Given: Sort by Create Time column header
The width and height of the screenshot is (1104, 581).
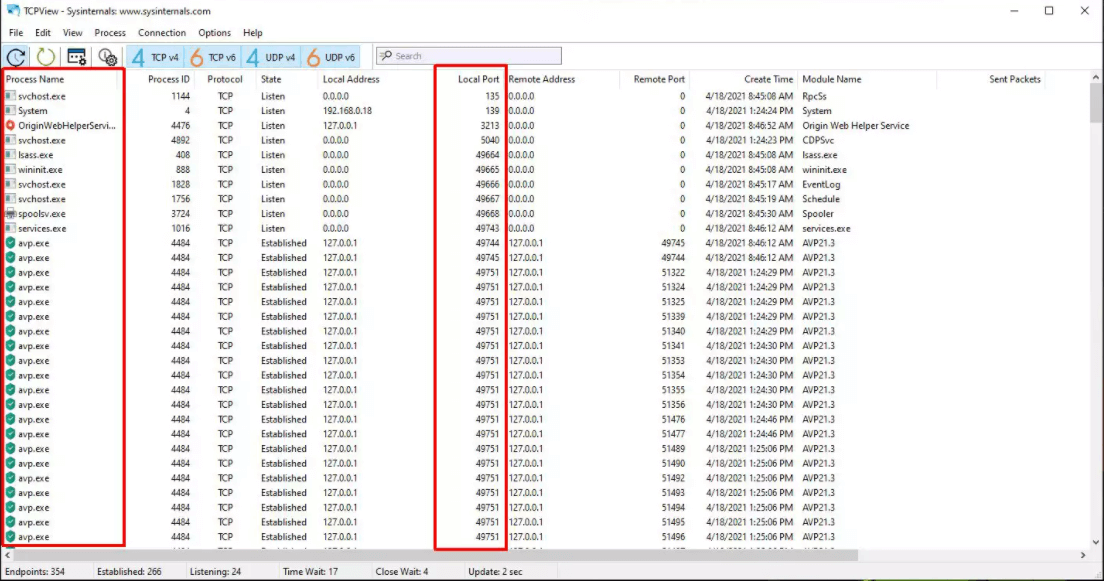Looking at the screenshot, I should tap(768, 80).
